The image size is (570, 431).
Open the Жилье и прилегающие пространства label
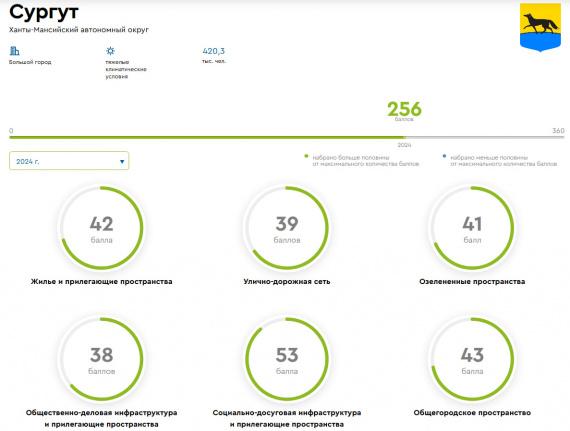[x=101, y=282]
